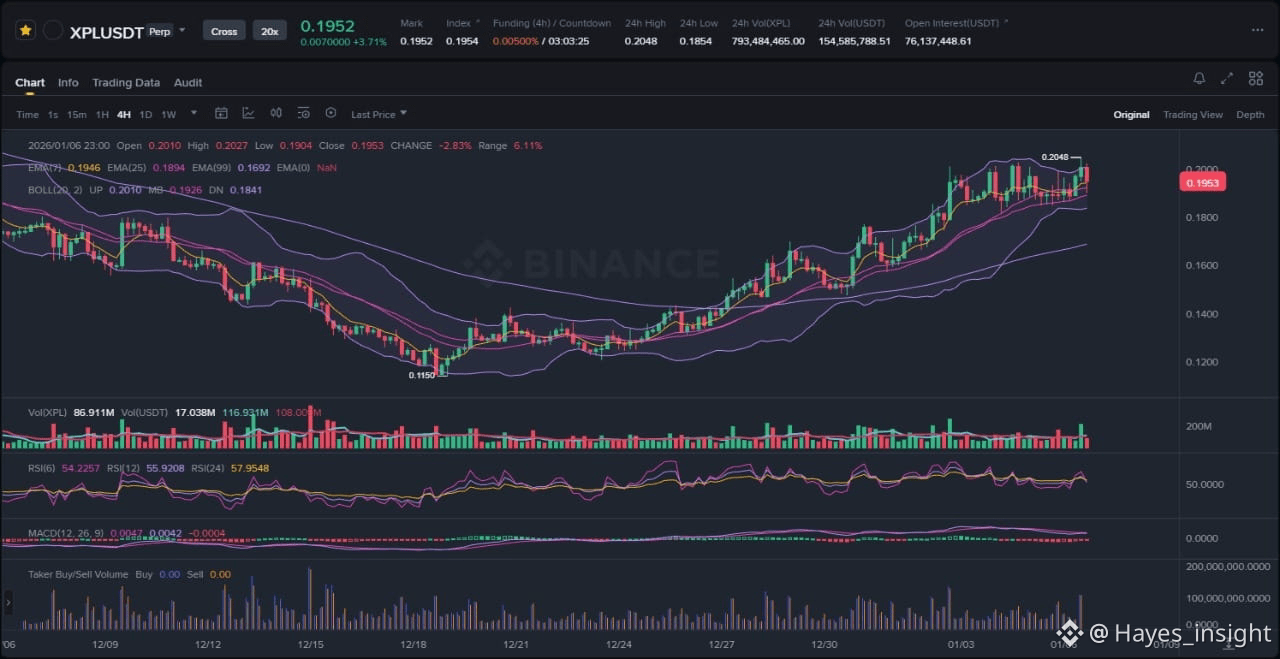Expand chart to fullscreen with arrows icon
Viewport: 1280px width, 659px height.
(1227, 79)
